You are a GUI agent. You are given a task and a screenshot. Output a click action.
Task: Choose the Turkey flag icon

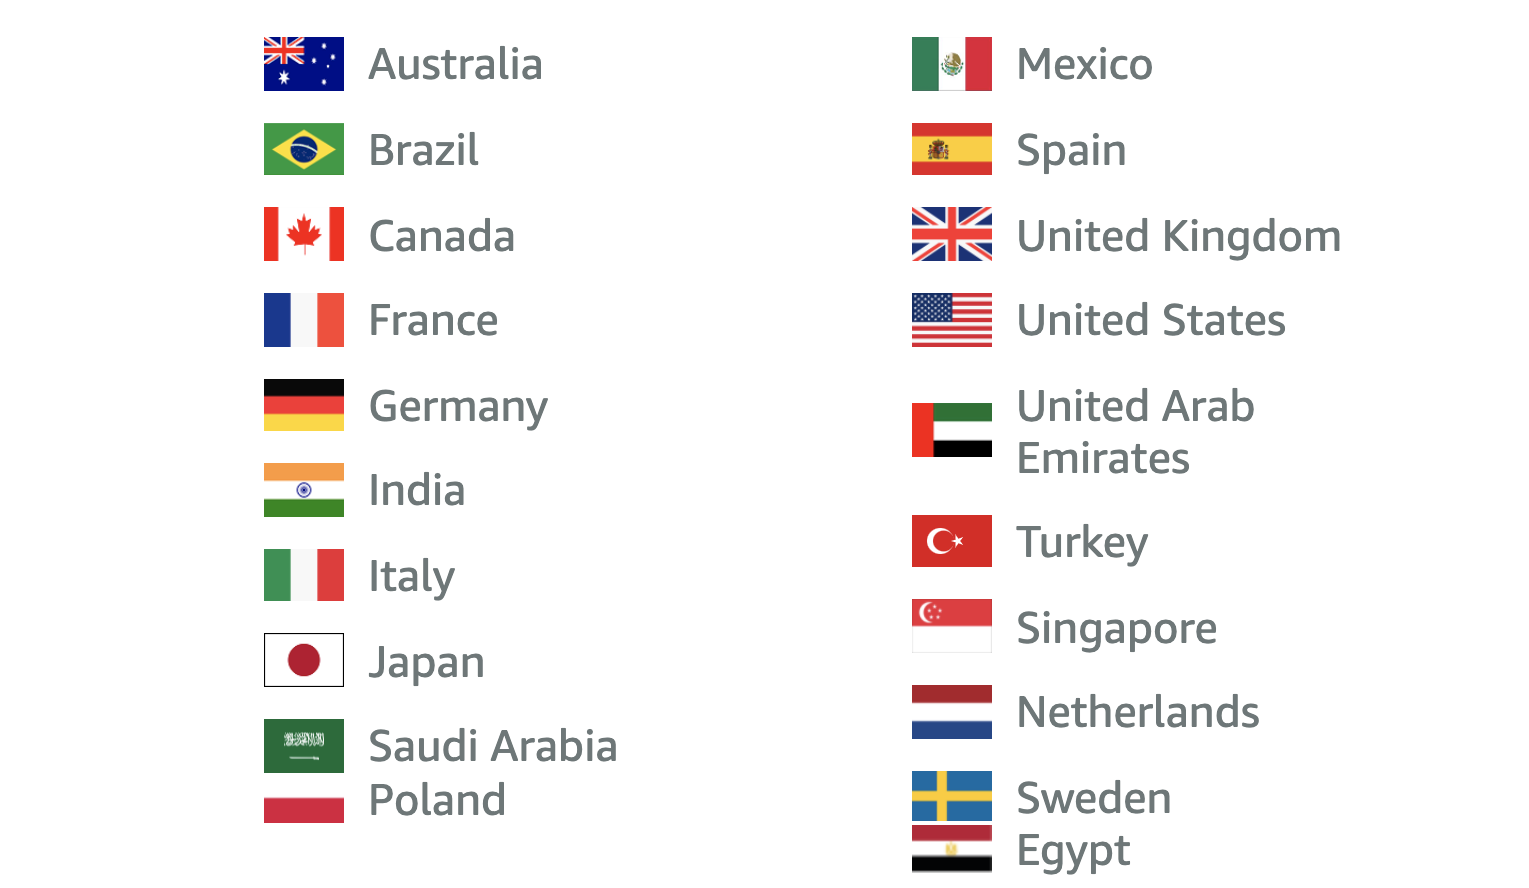(952, 541)
